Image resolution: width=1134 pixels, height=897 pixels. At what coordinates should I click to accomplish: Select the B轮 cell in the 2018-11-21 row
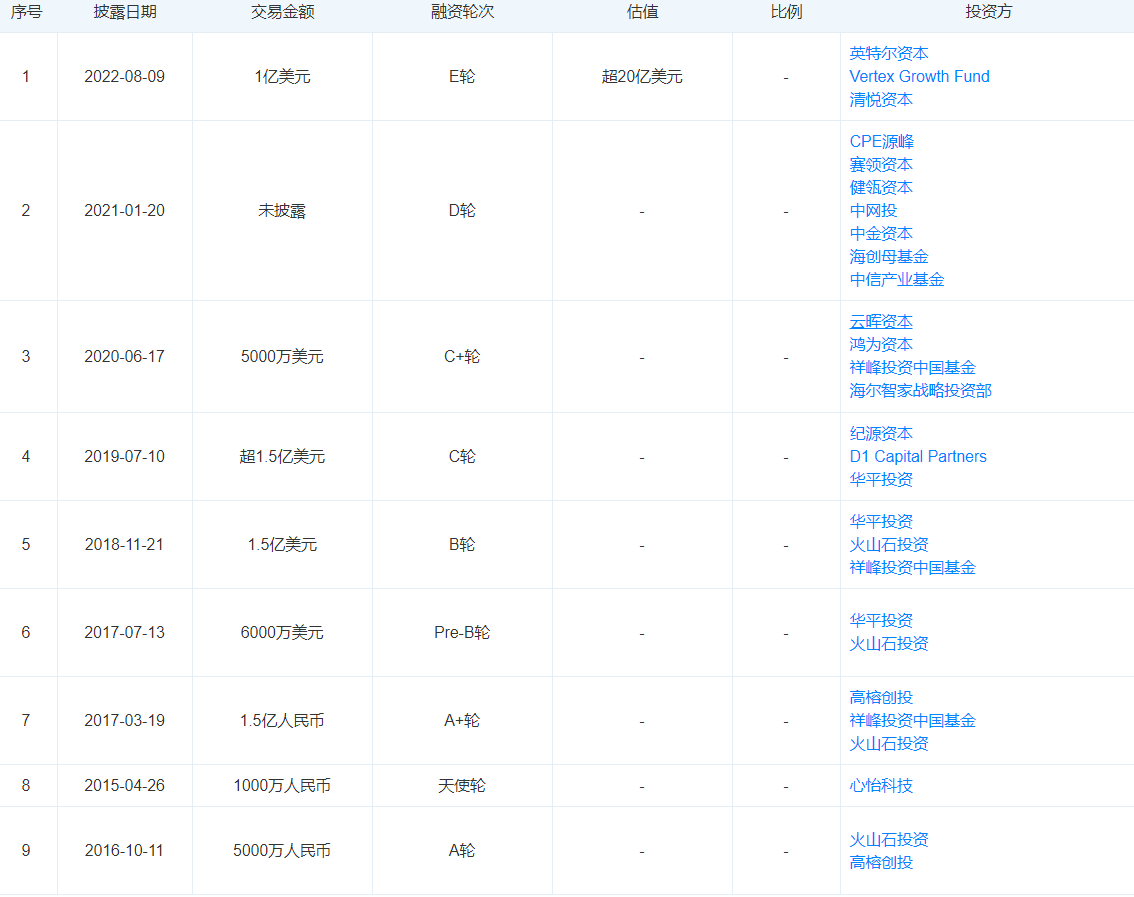point(462,545)
